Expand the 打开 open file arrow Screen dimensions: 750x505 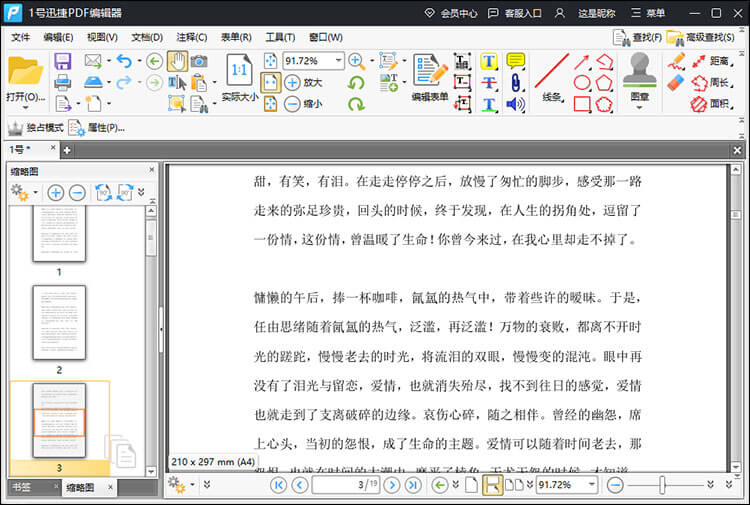pyautogui.click(x=26, y=108)
